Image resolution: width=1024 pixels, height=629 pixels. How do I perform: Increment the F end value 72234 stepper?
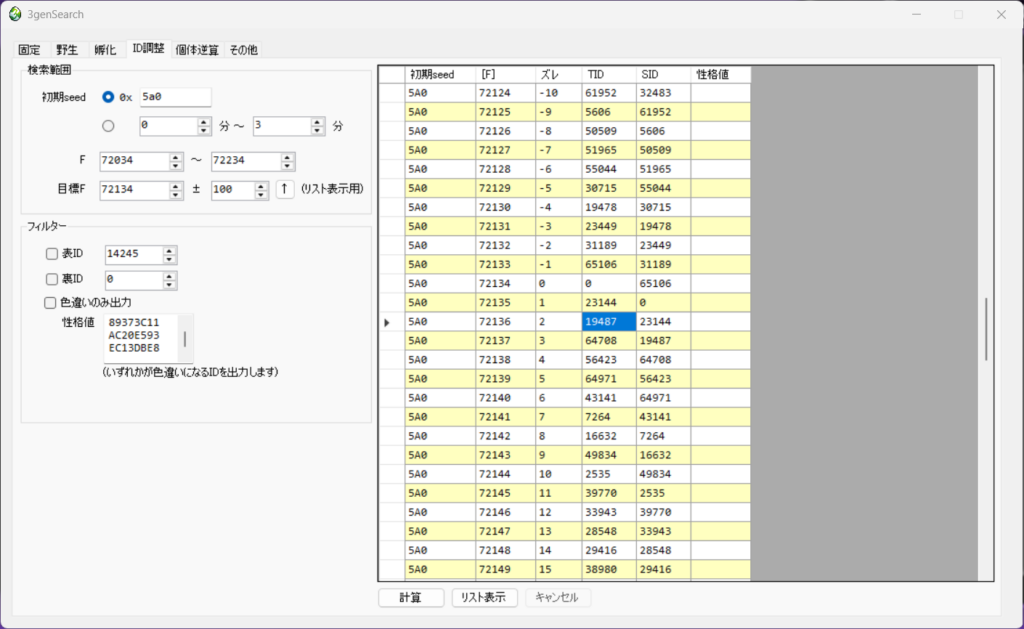(287, 157)
